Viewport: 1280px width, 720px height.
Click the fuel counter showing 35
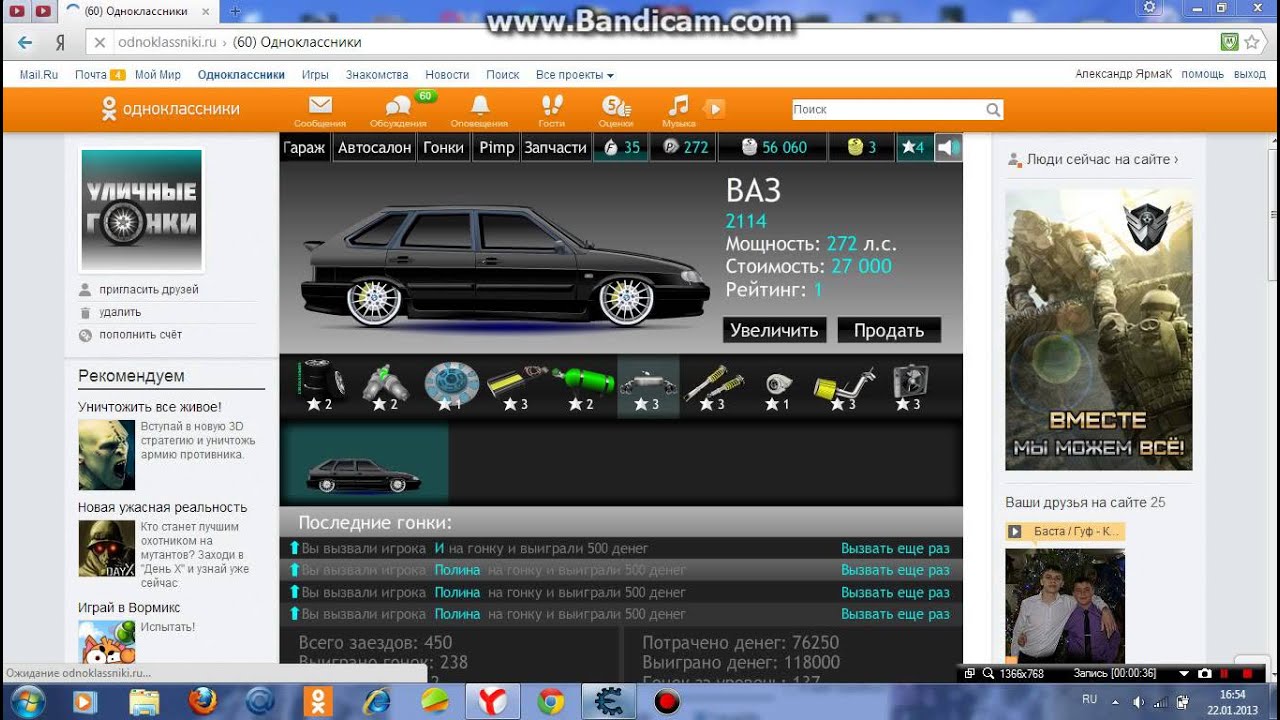(x=620, y=147)
